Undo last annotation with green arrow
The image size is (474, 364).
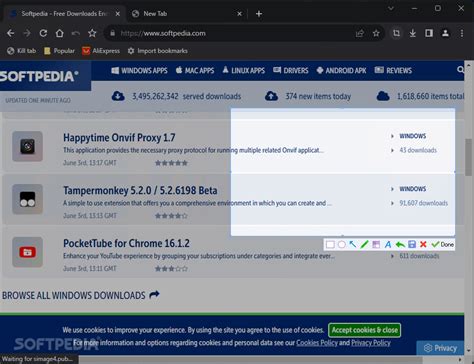coord(400,245)
